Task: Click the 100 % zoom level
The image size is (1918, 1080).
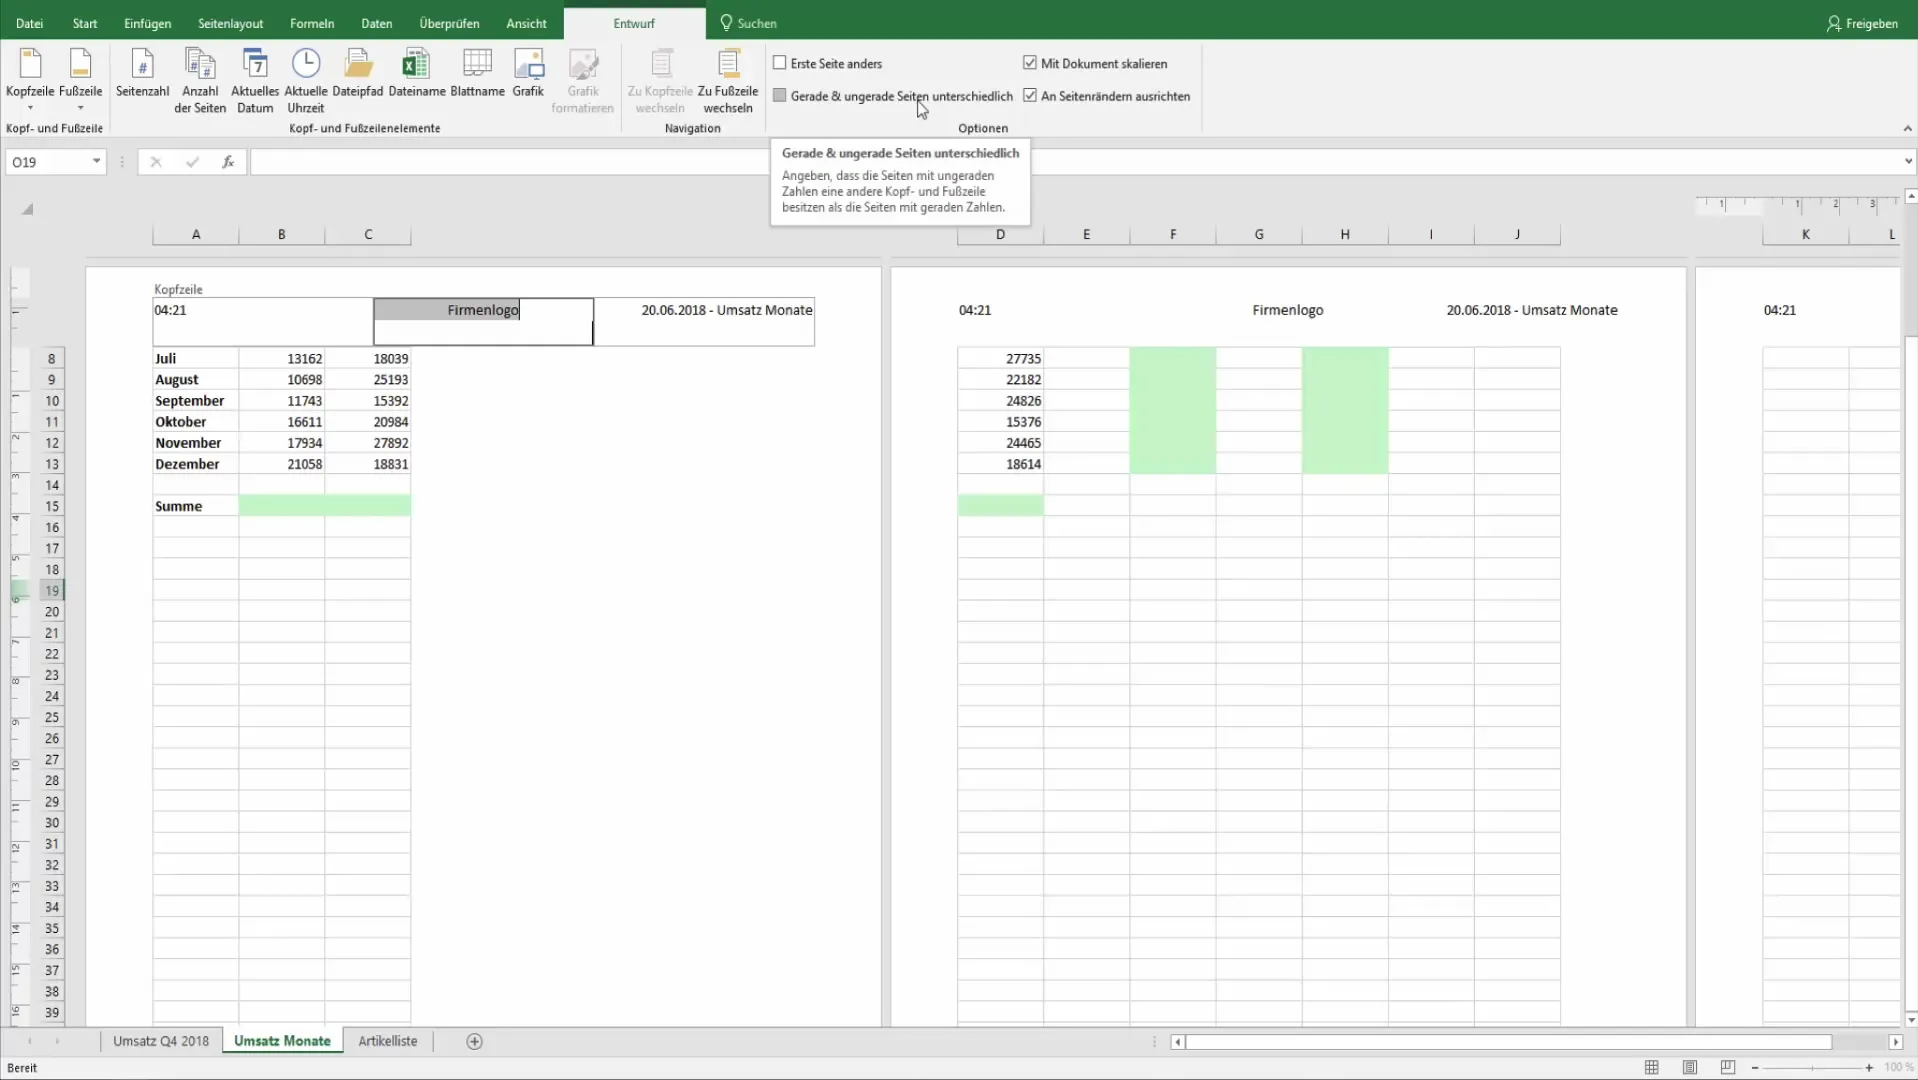Action: click(x=1898, y=1068)
